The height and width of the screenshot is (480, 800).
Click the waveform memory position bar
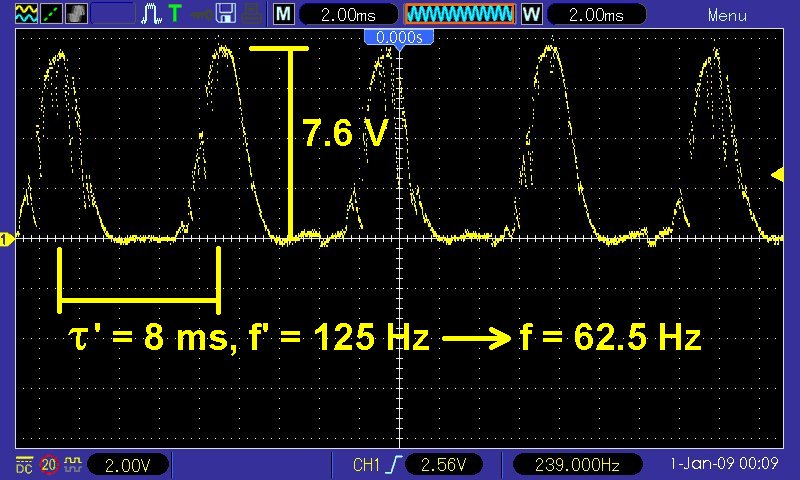click(459, 14)
